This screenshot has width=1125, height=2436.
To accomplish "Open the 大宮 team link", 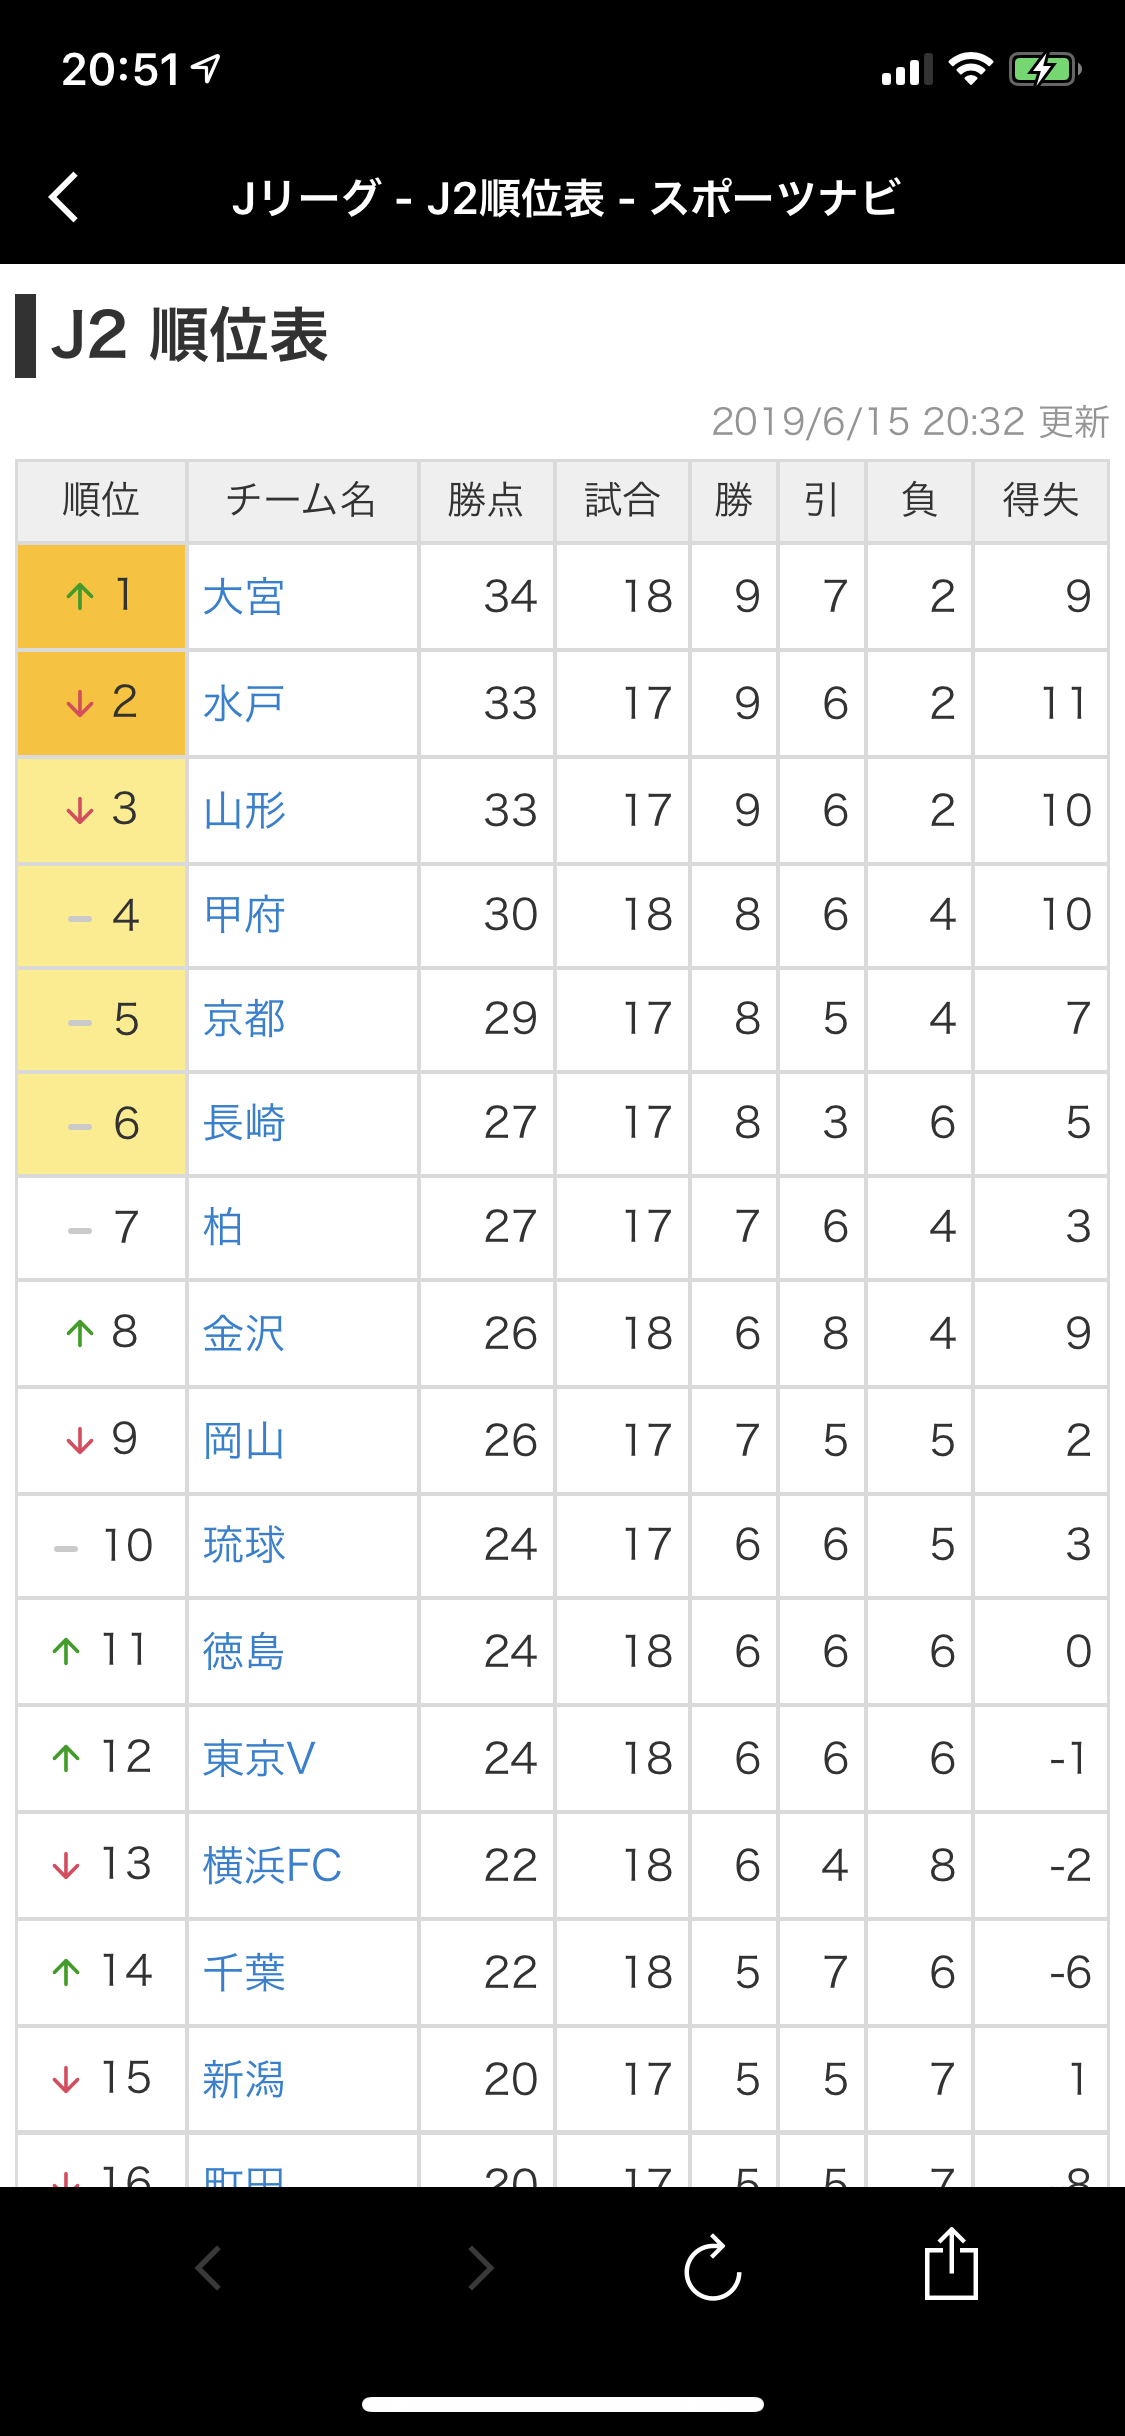I will coord(244,597).
